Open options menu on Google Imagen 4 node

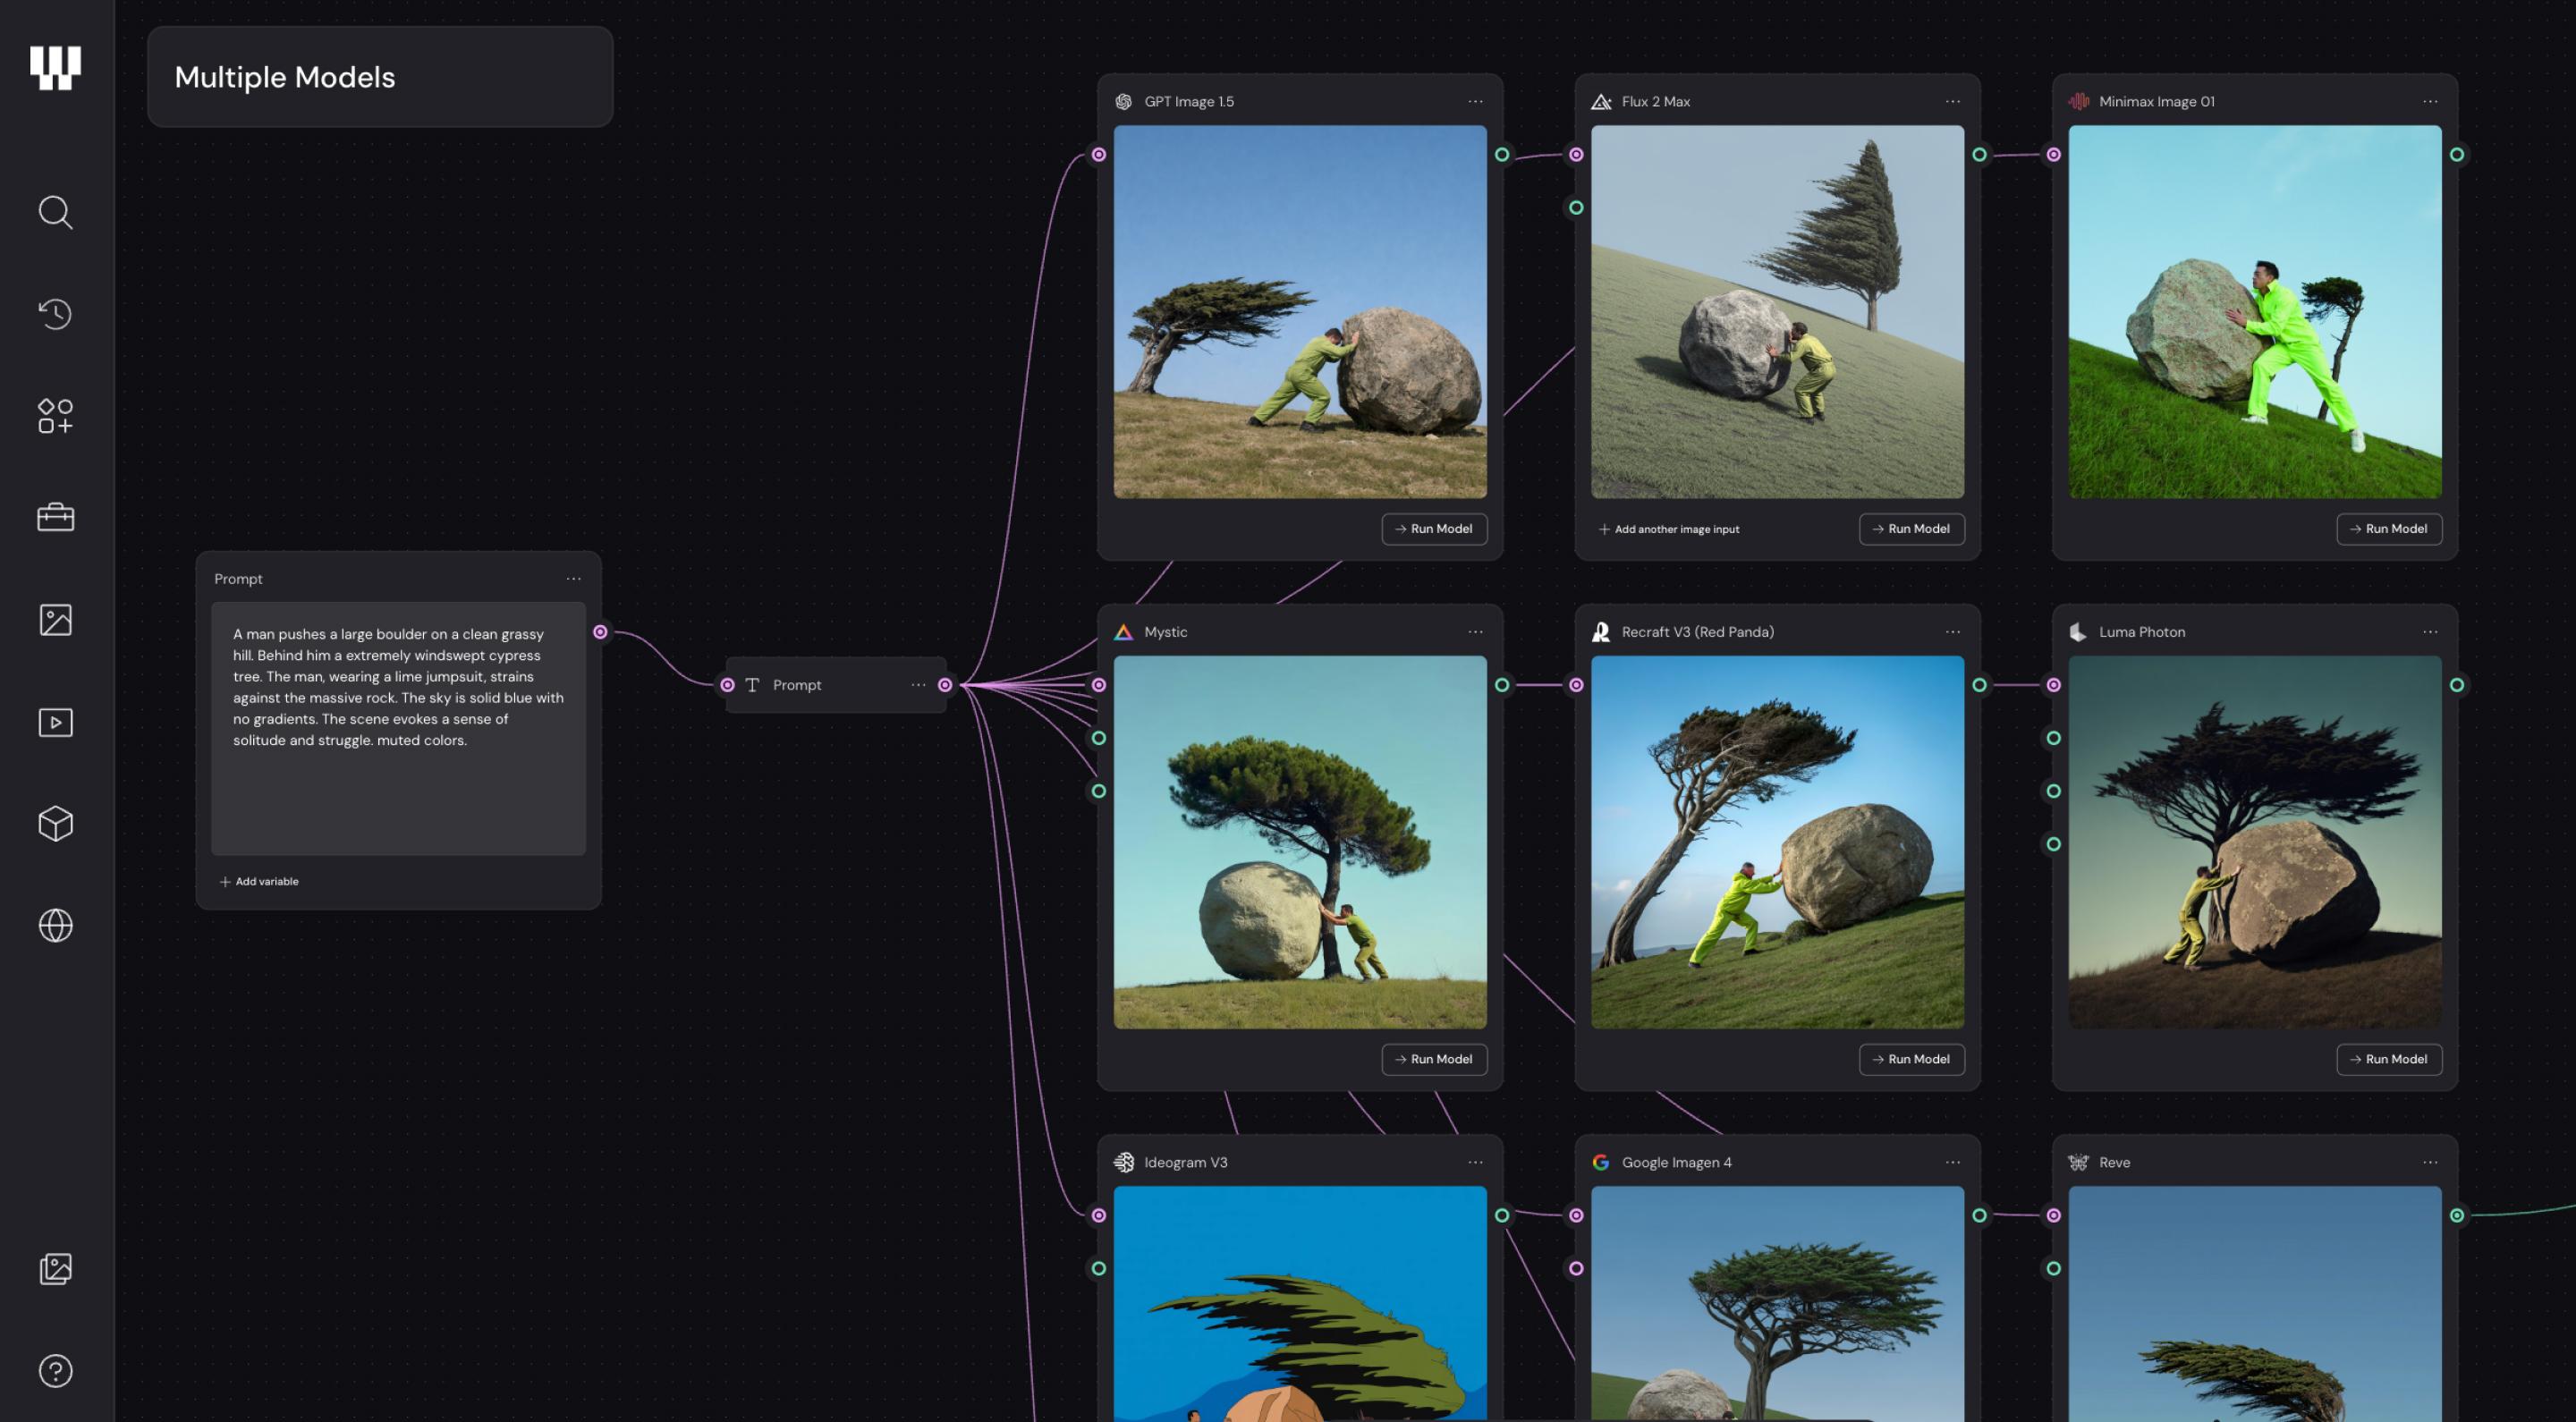tap(1953, 1162)
